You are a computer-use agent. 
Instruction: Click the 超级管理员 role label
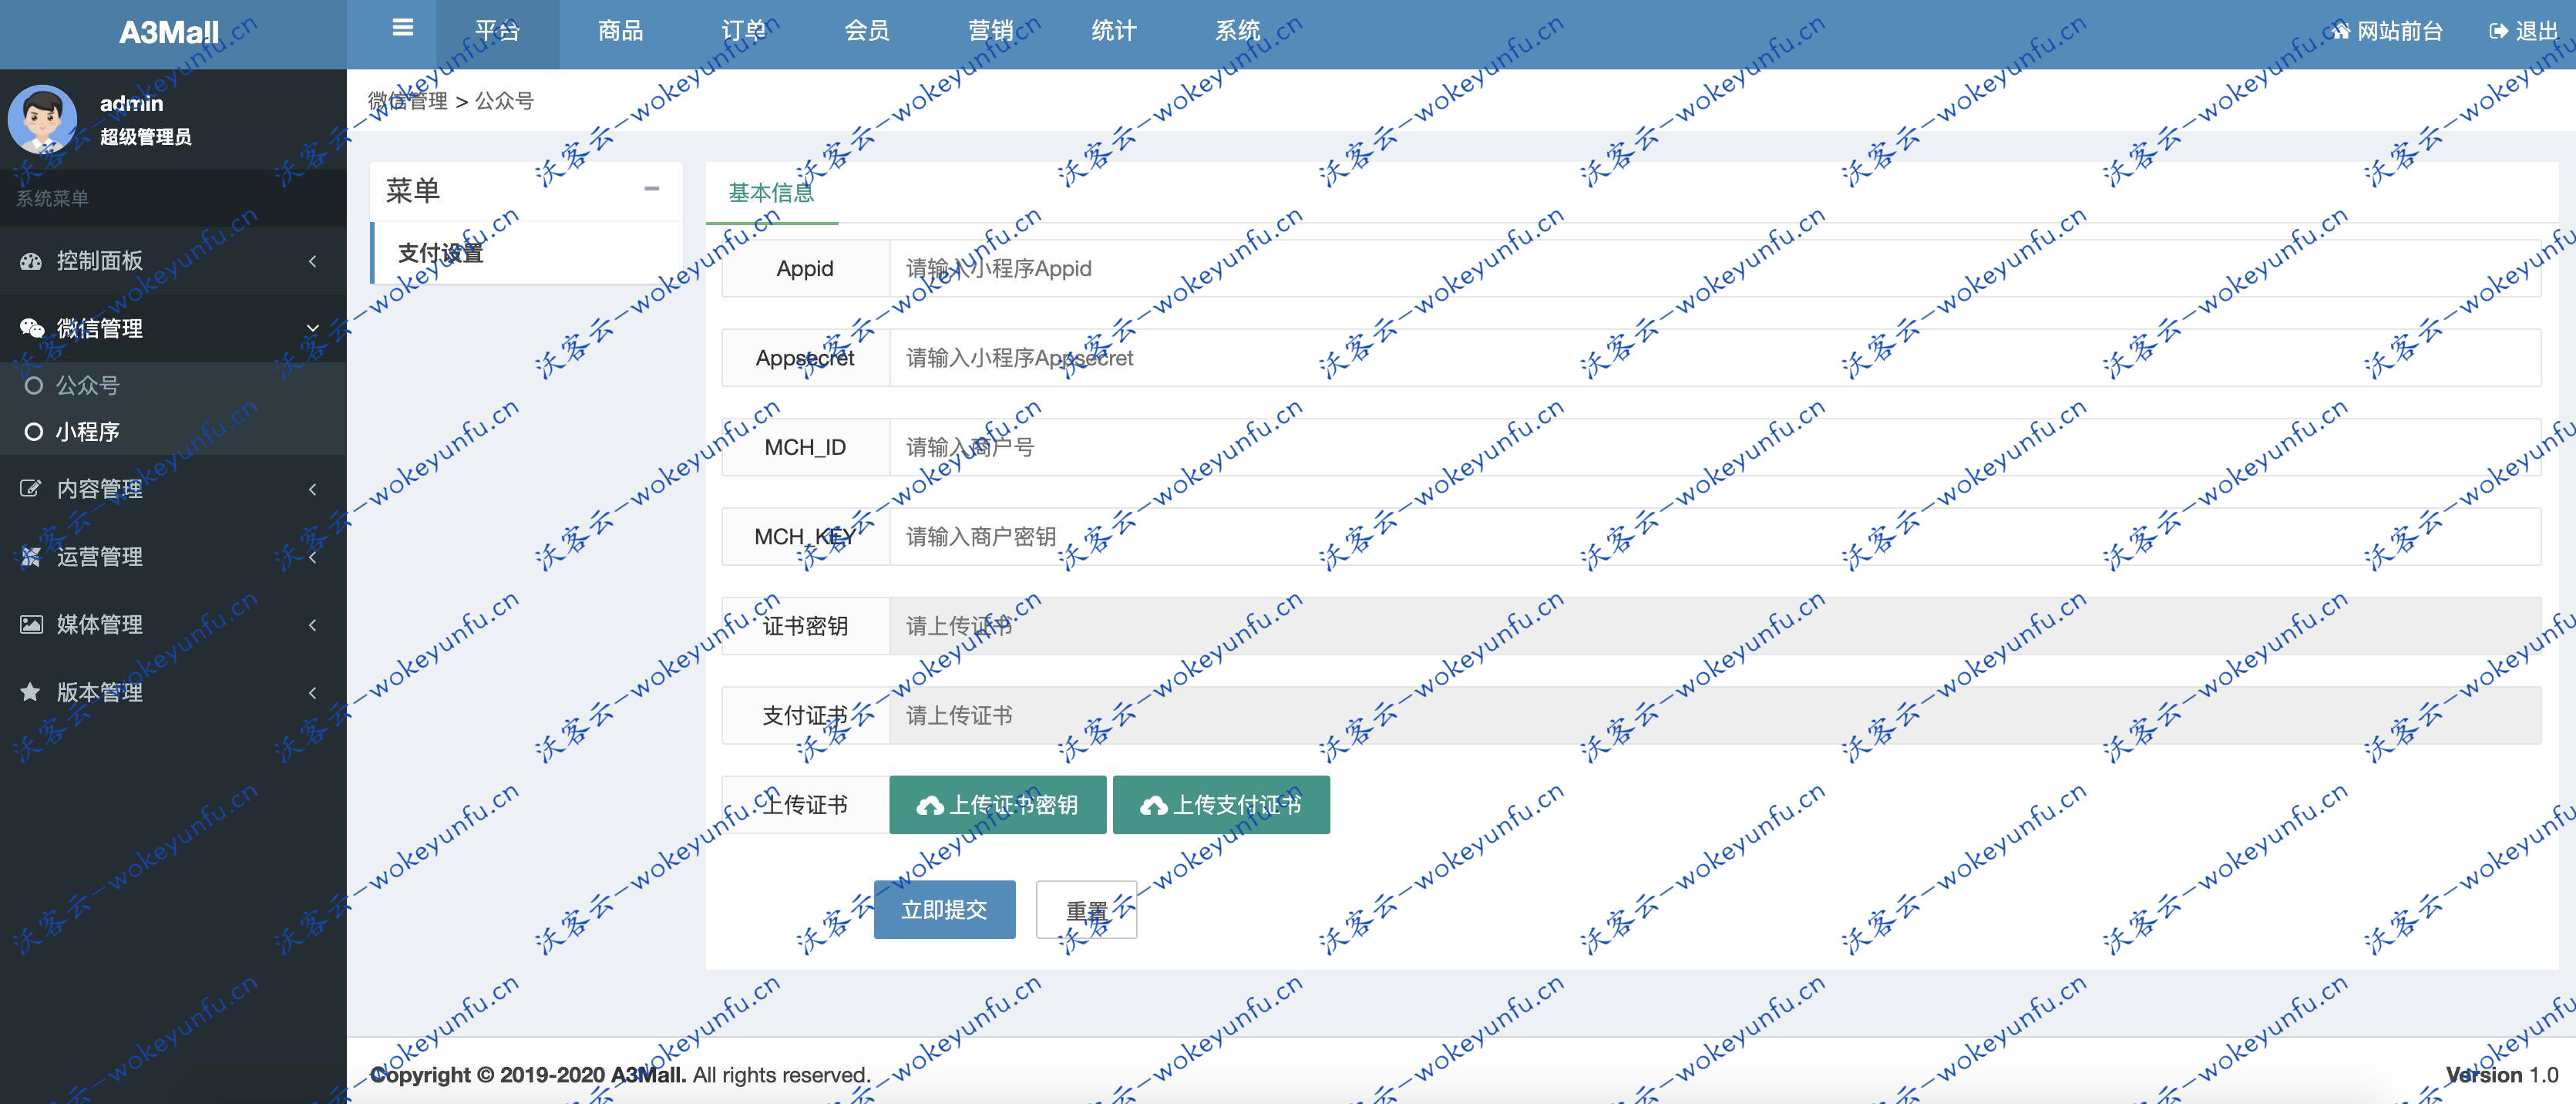[145, 137]
